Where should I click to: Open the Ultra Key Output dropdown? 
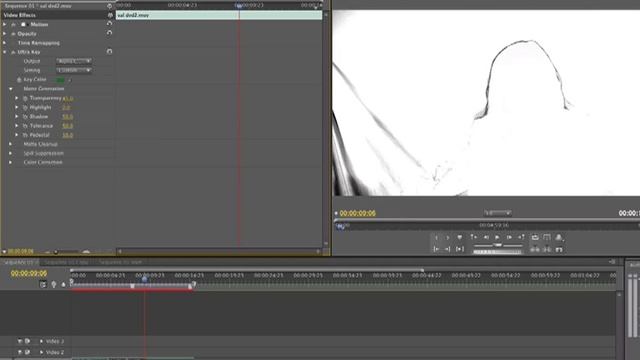point(73,61)
